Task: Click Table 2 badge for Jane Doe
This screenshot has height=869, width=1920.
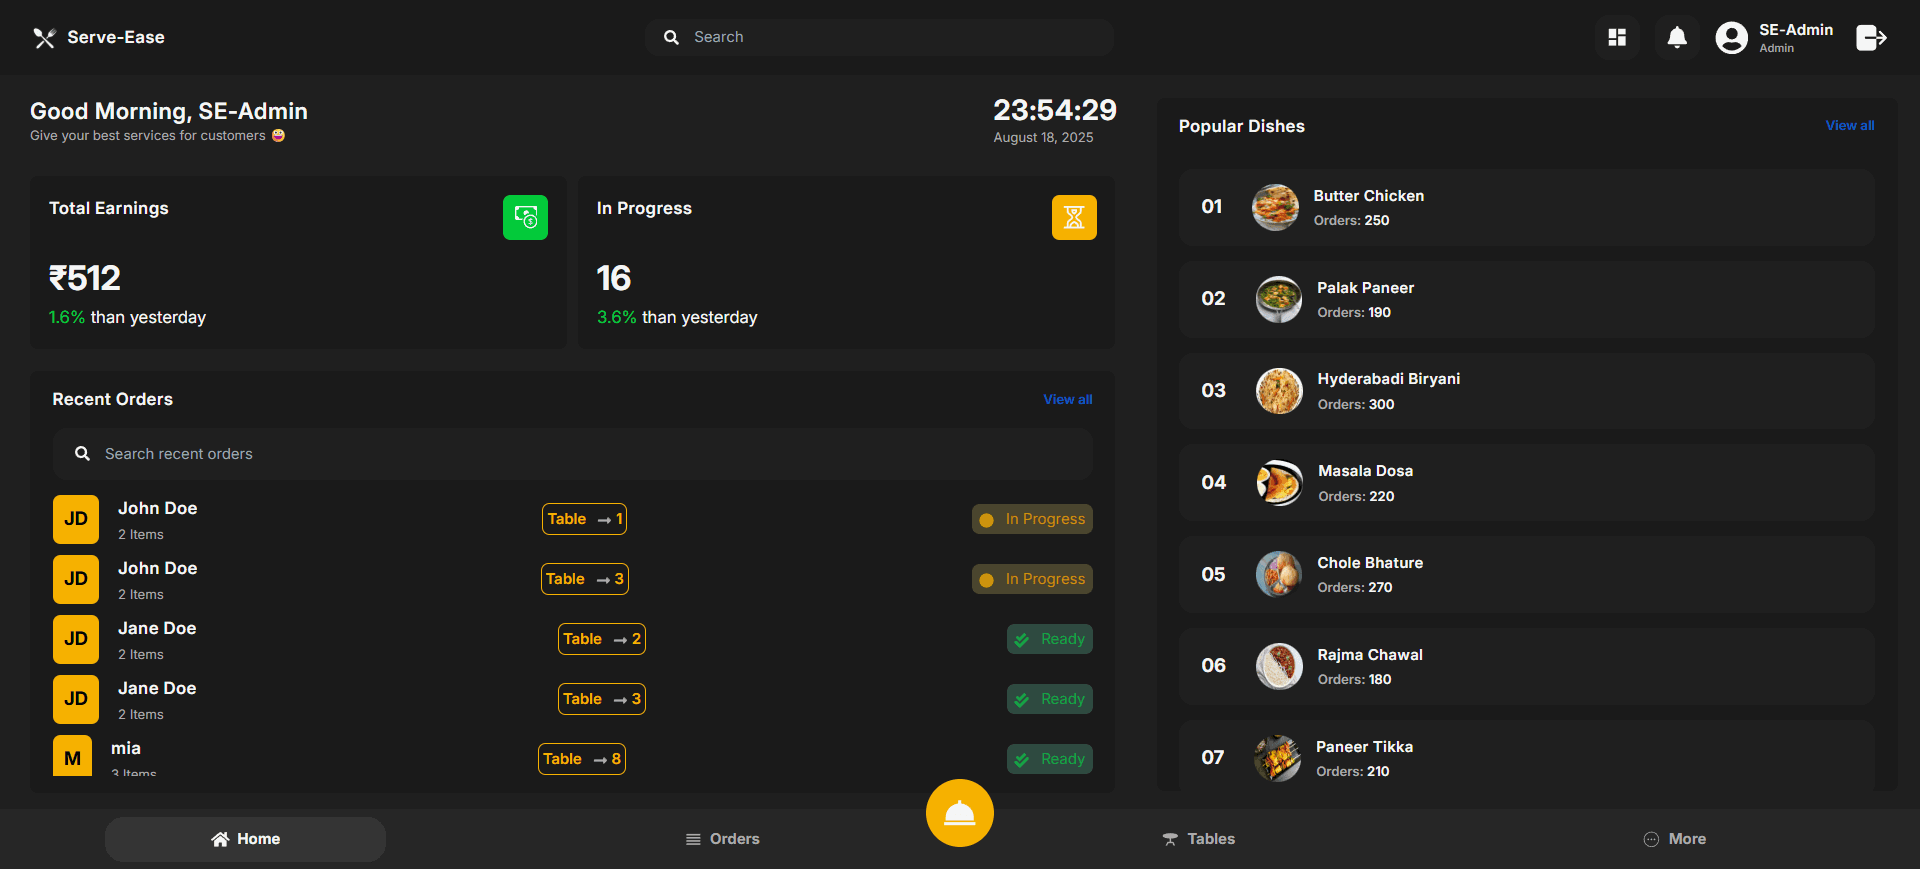Action: pyautogui.click(x=602, y=639)
